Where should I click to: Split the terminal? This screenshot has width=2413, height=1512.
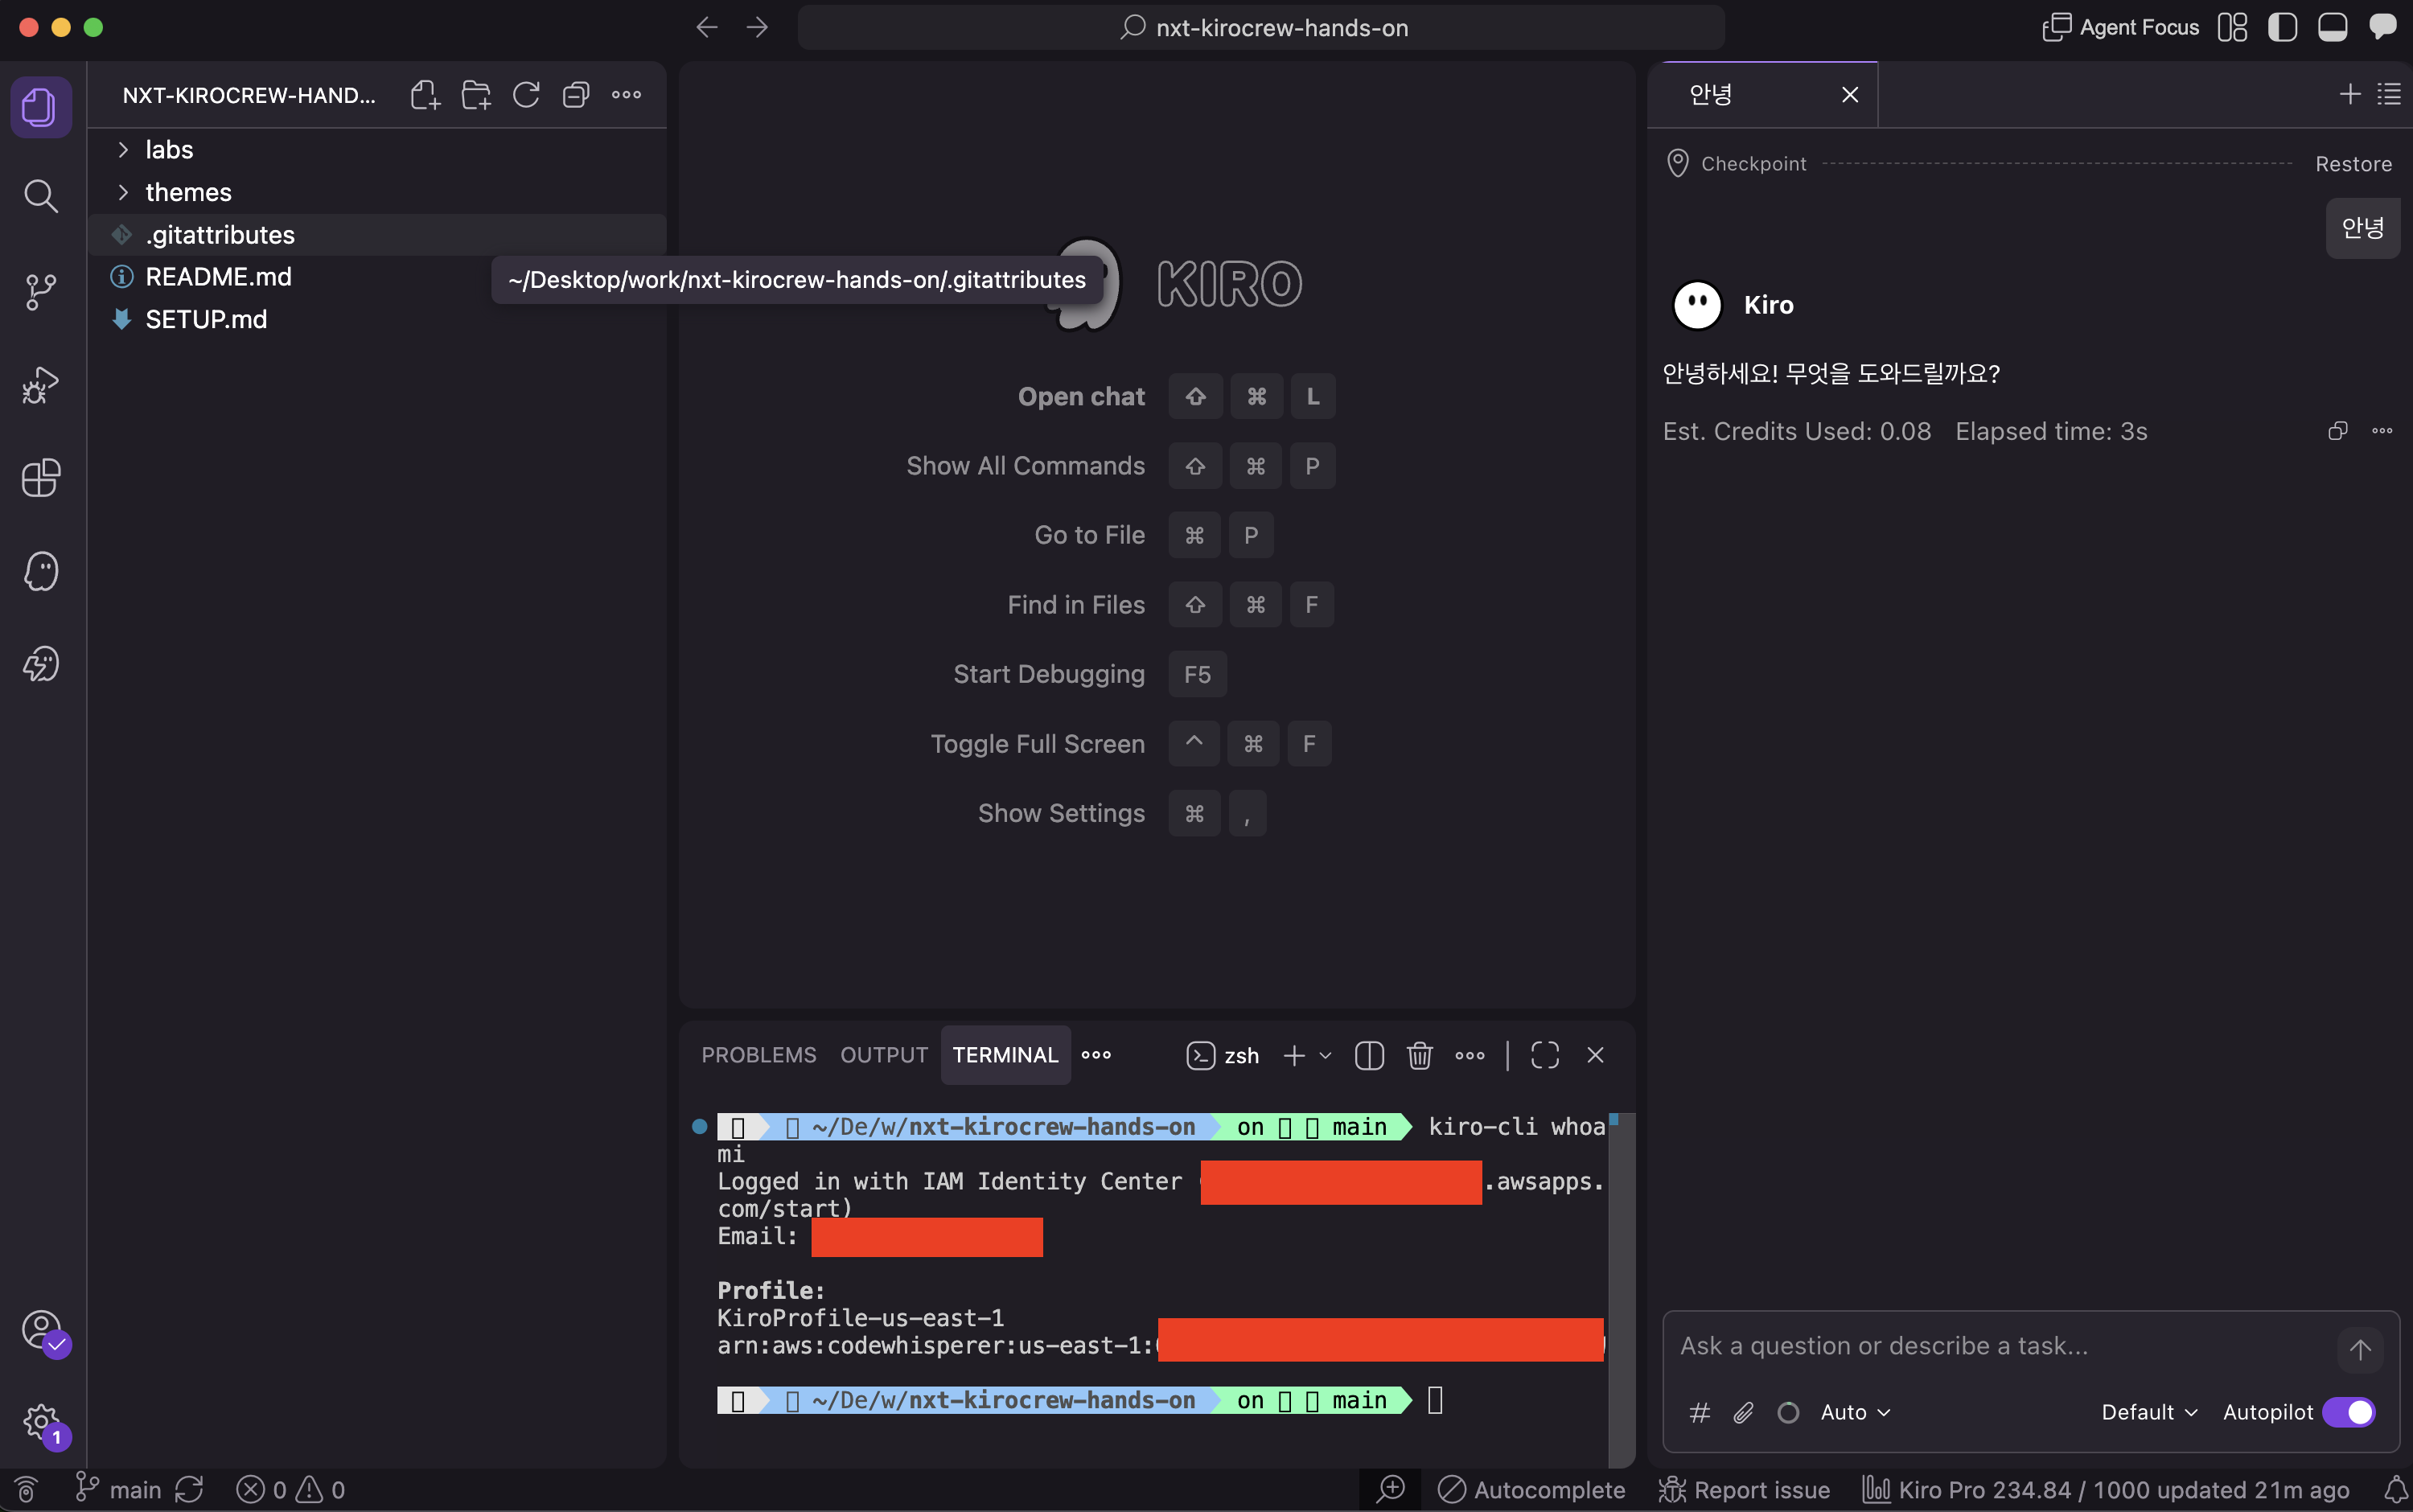click(x=1369, y=1056)
